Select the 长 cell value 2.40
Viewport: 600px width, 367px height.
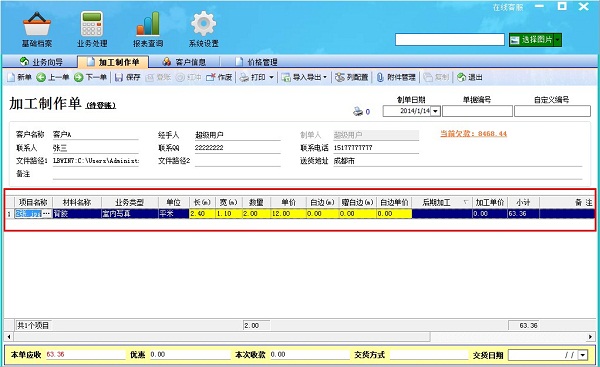[202, 214]
